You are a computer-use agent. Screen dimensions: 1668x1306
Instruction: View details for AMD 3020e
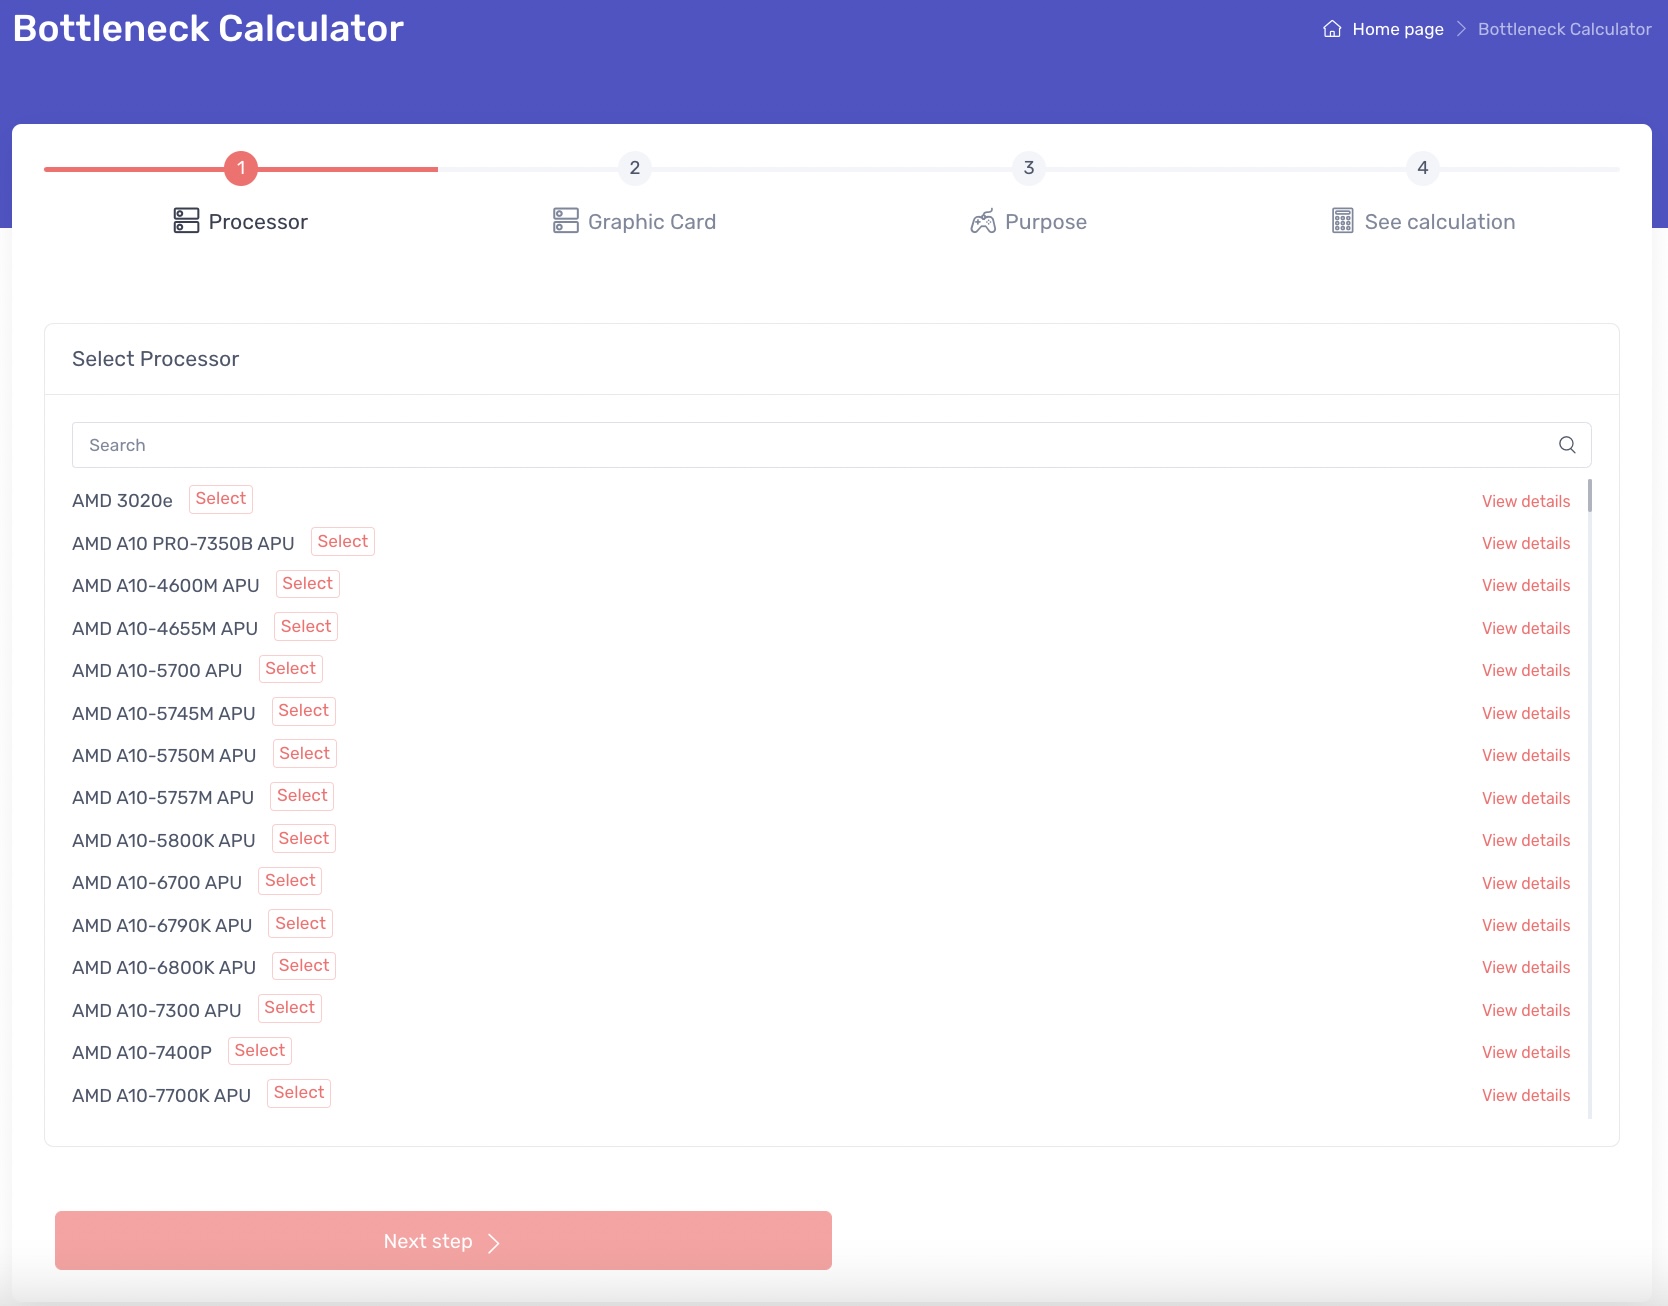1526,501
